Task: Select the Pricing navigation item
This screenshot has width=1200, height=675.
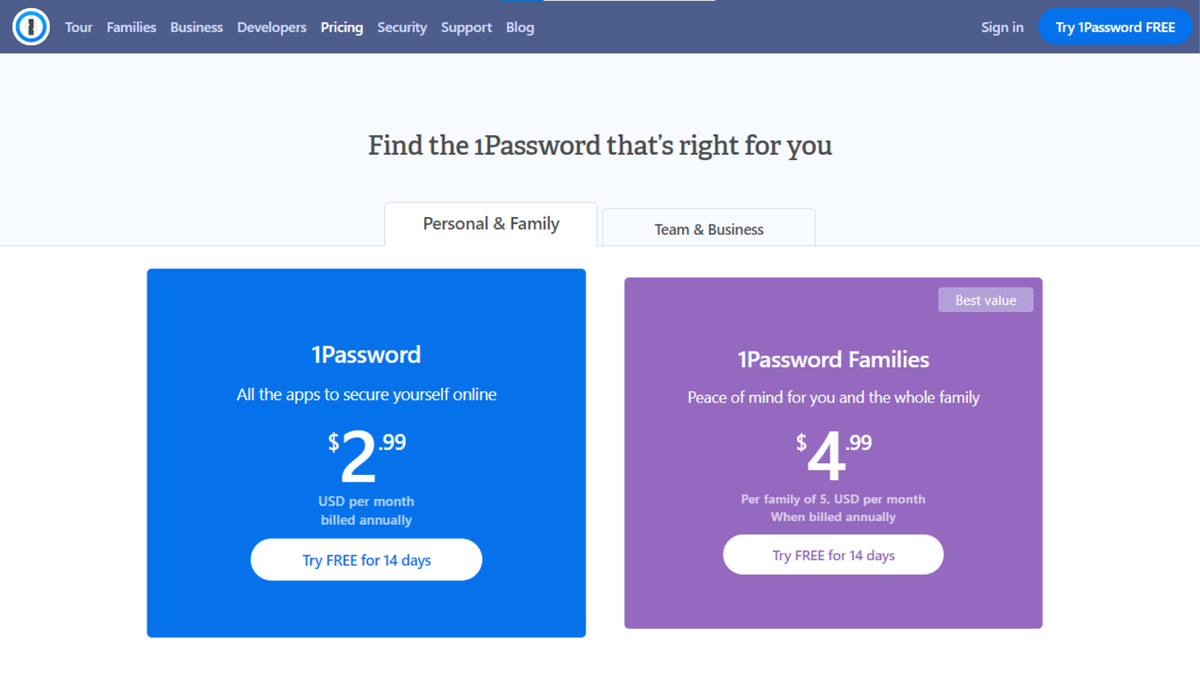Action: coord(341,27)
